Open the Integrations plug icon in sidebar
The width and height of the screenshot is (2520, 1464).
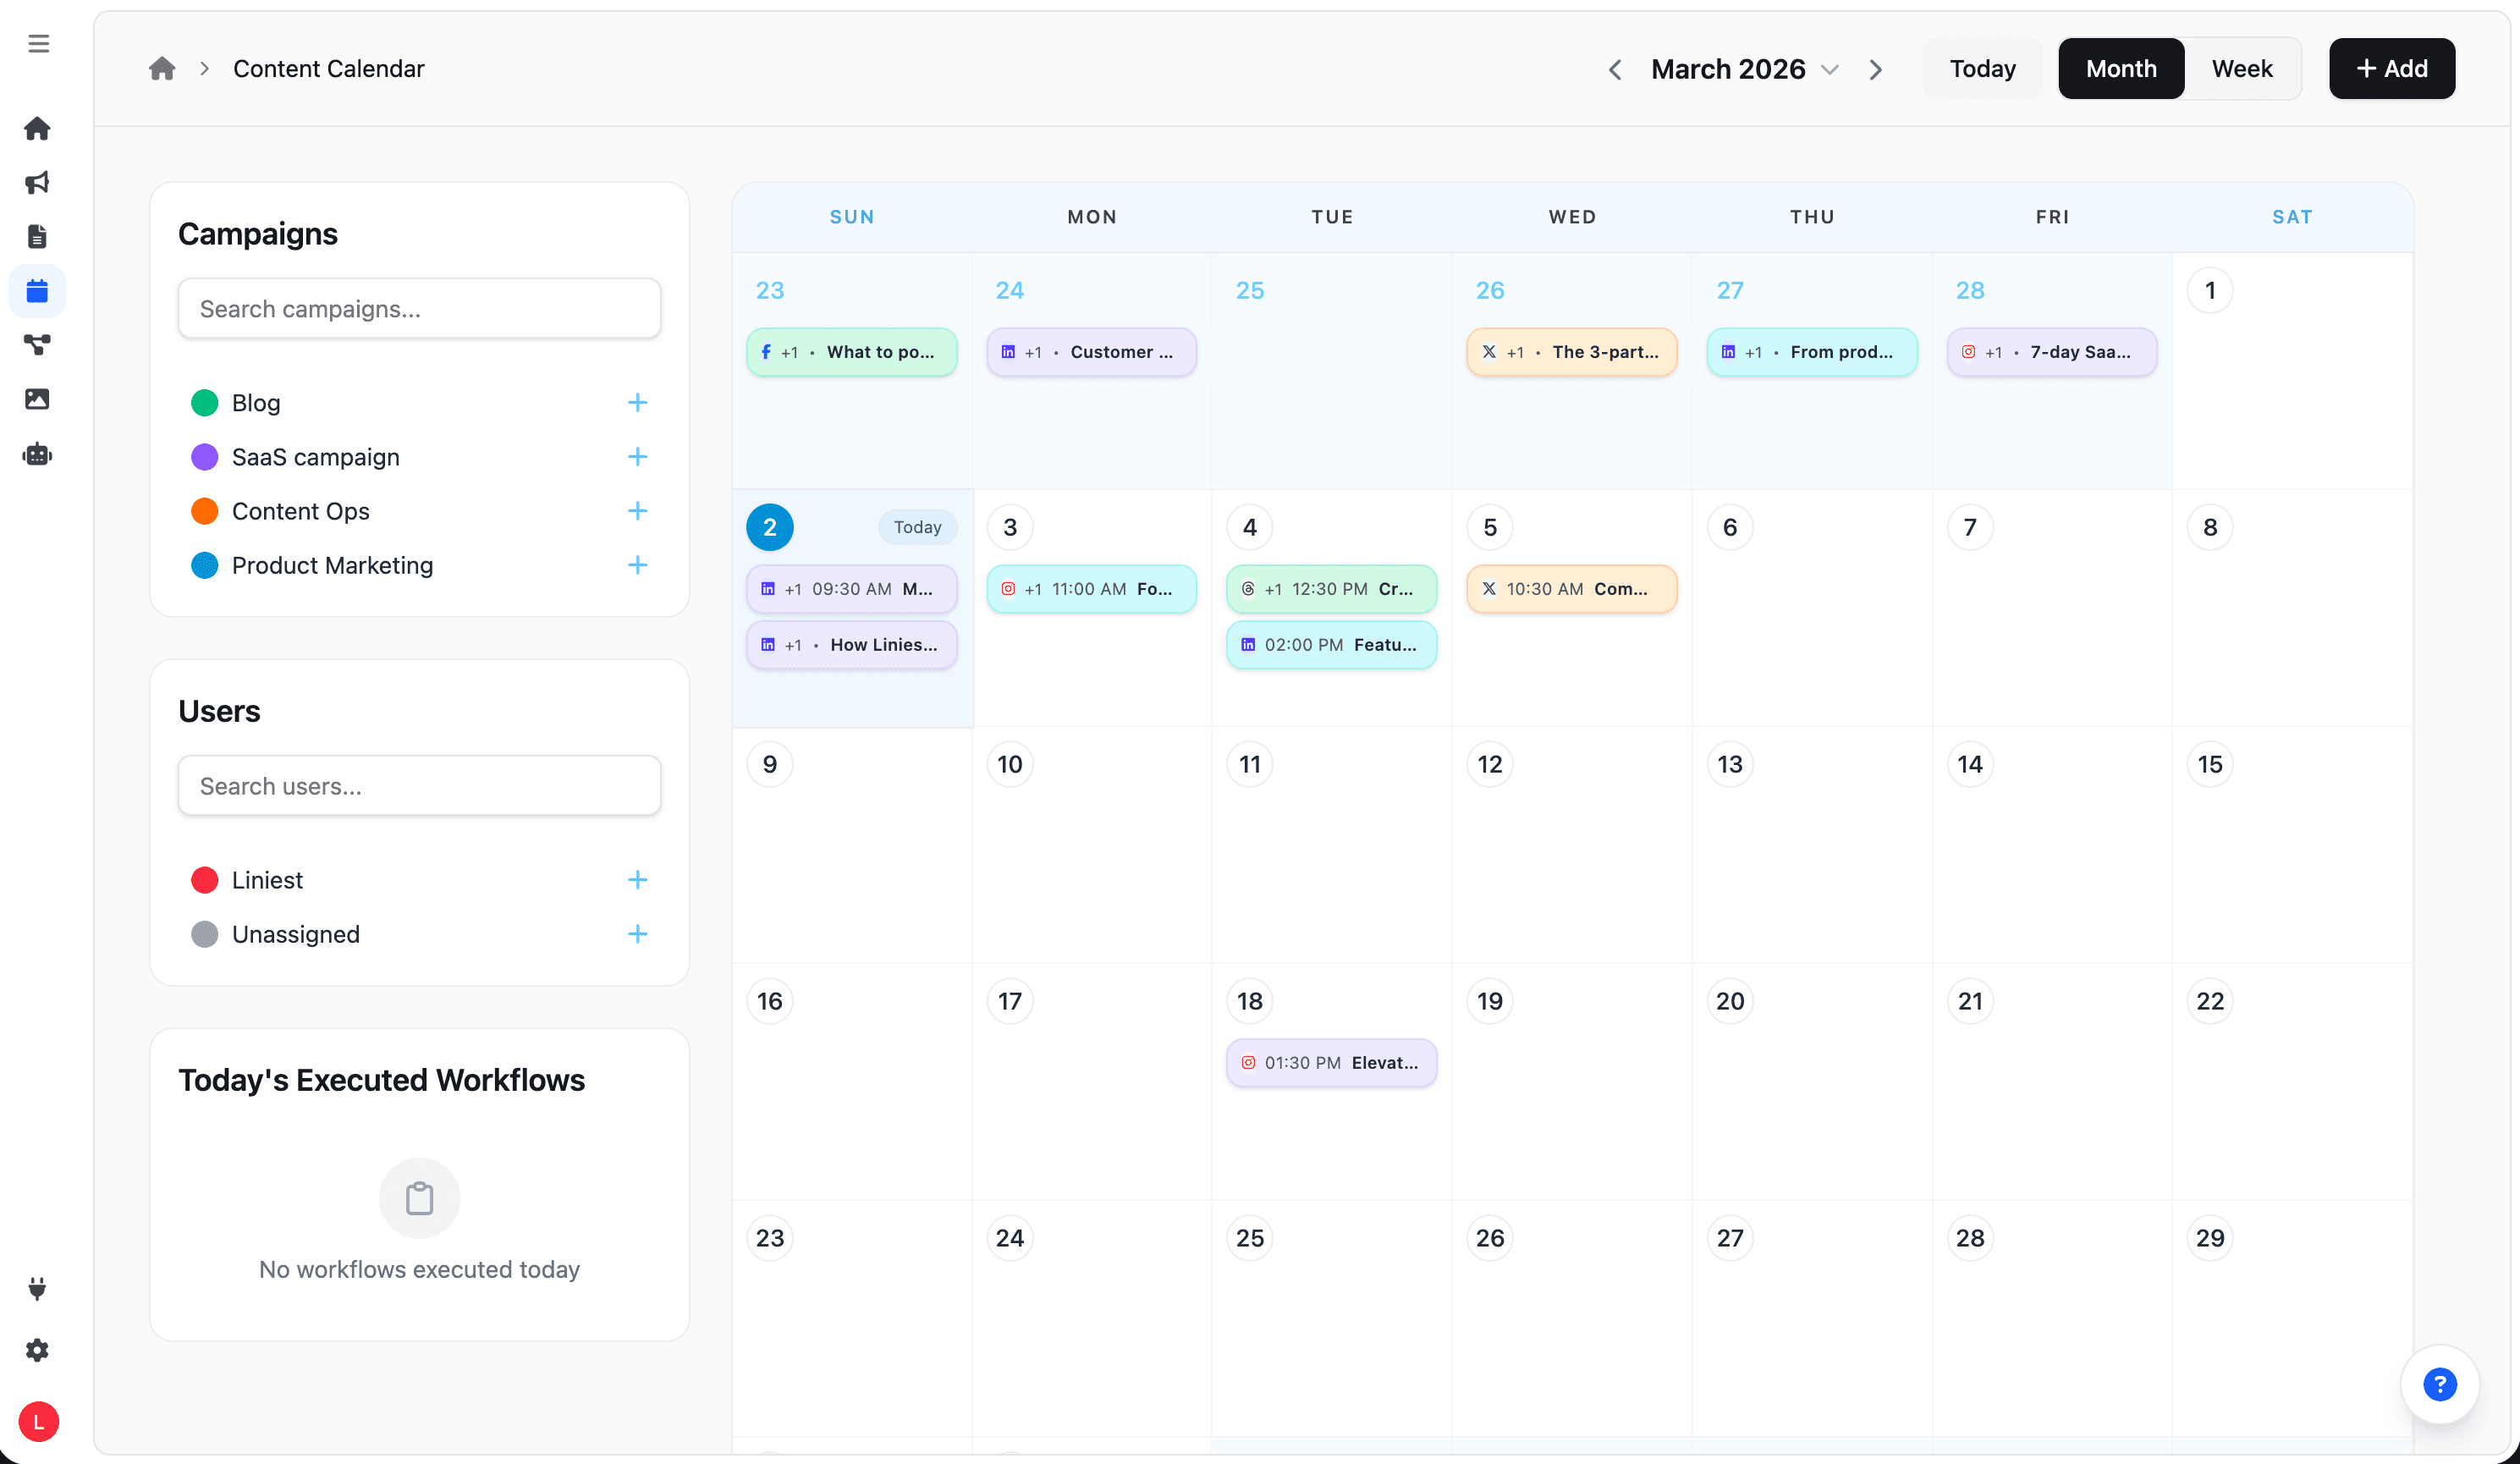pos(38,1288)
